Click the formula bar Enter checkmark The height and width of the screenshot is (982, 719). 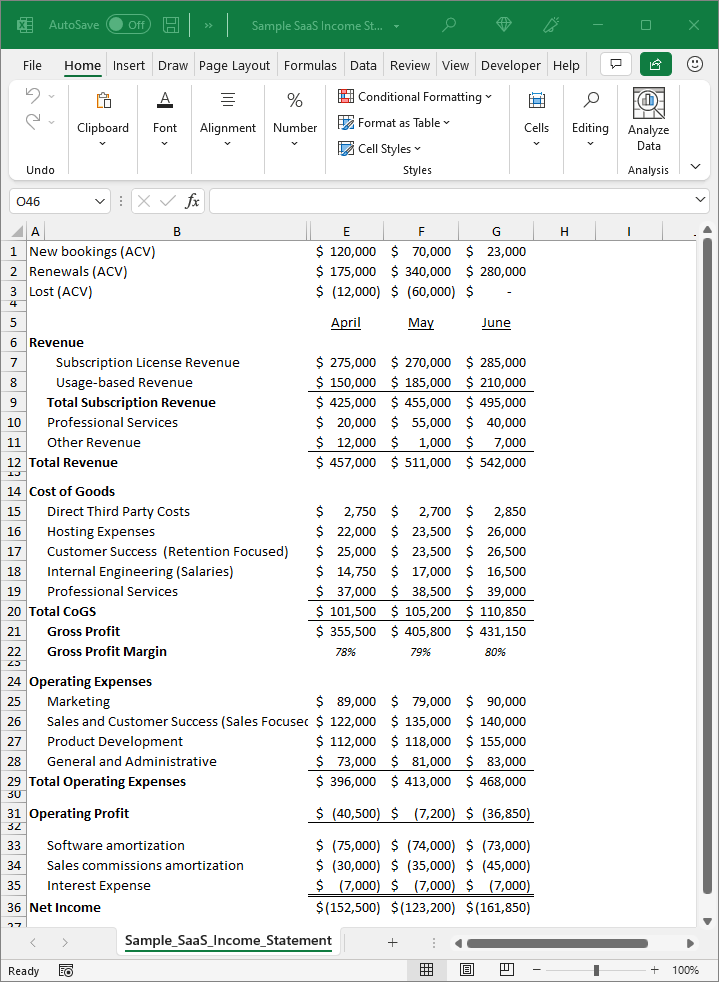168,201
